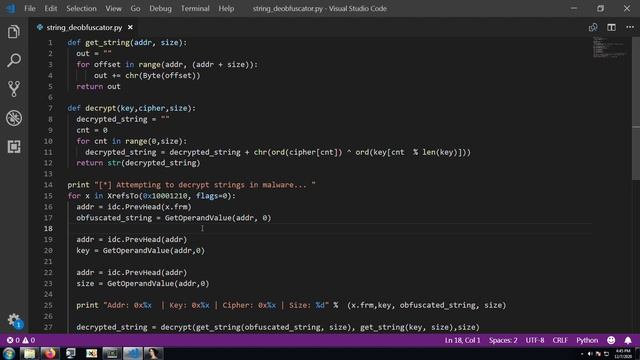Click the editor vertical scrollbar
Image resolution: width=640 pixels, height=360 pixels.
(x=636, y=108)
